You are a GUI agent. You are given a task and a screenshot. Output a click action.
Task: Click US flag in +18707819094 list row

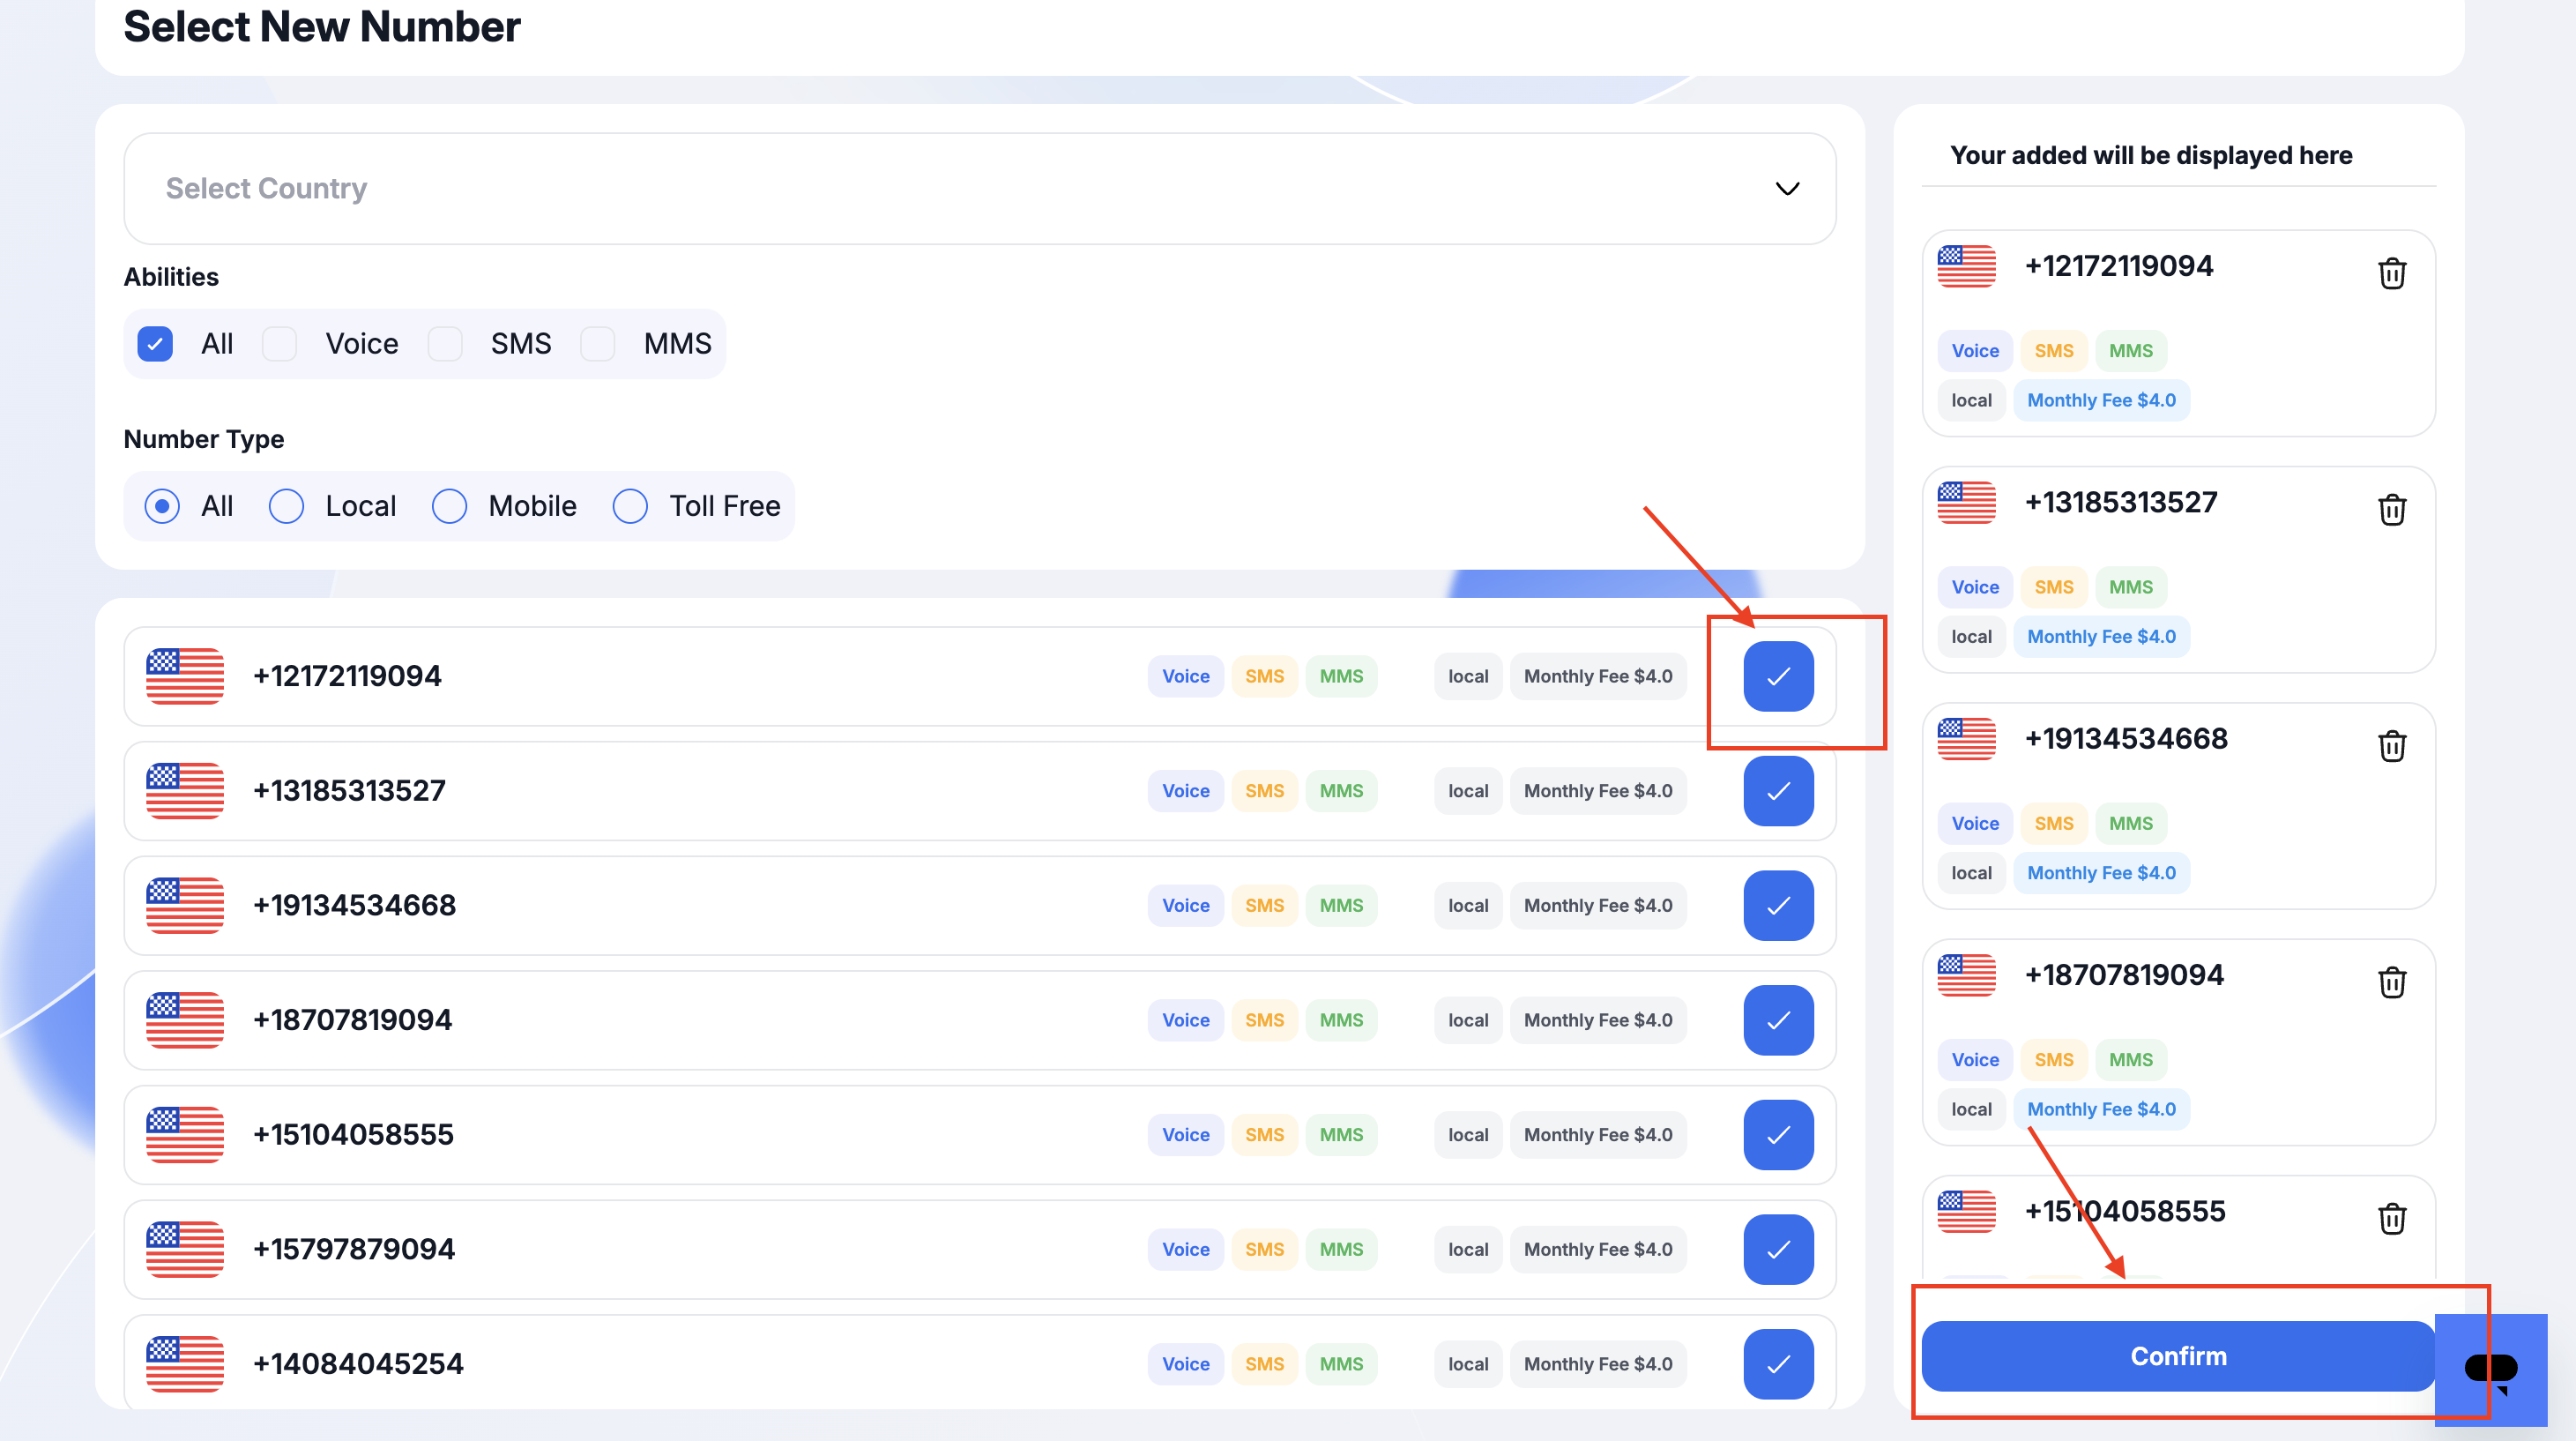pos(185,1020)
